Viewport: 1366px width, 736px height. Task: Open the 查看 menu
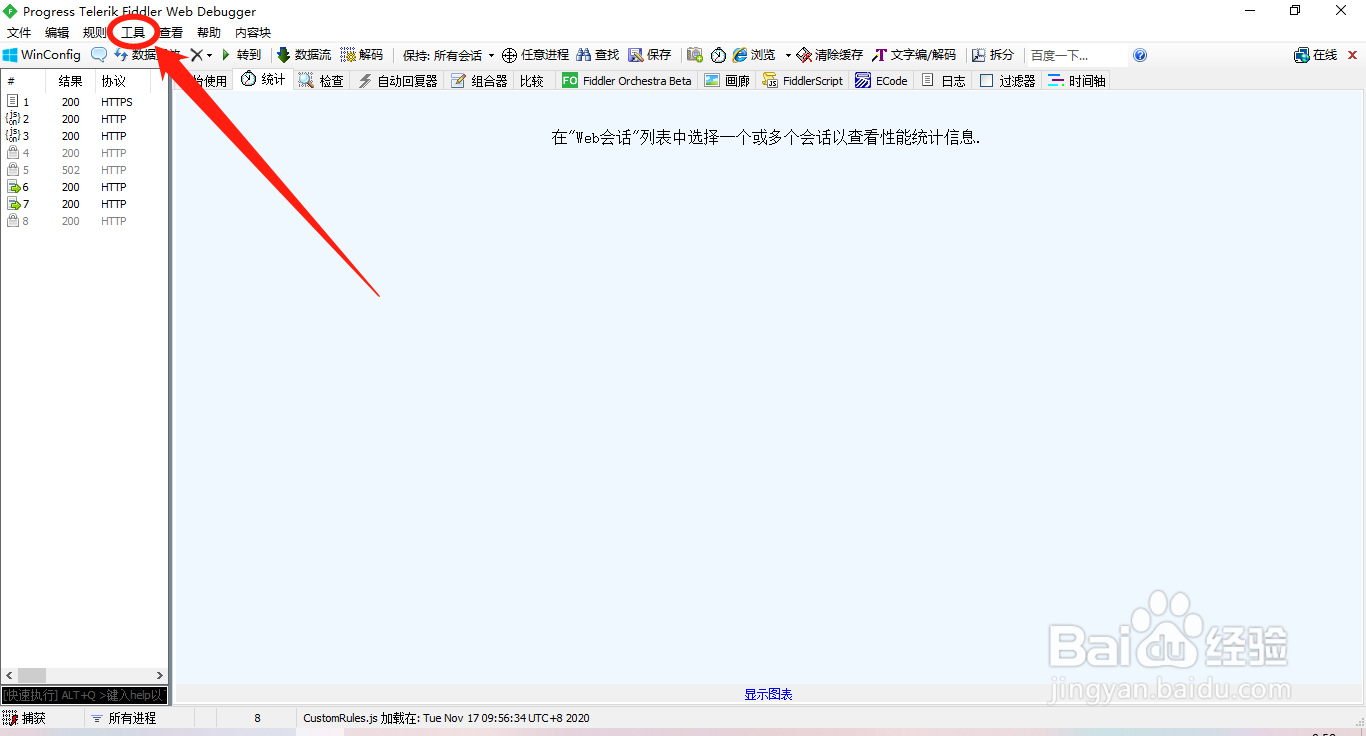[171, 33]
